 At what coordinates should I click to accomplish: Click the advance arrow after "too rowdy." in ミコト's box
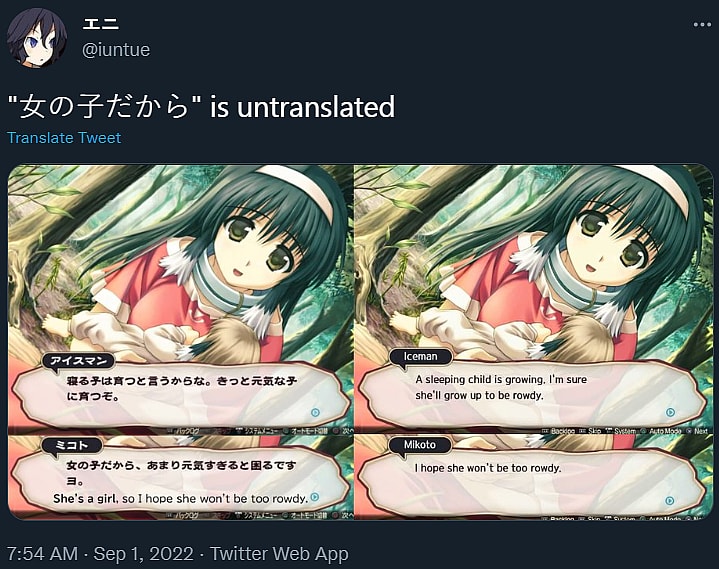click(x=315, y=497)
